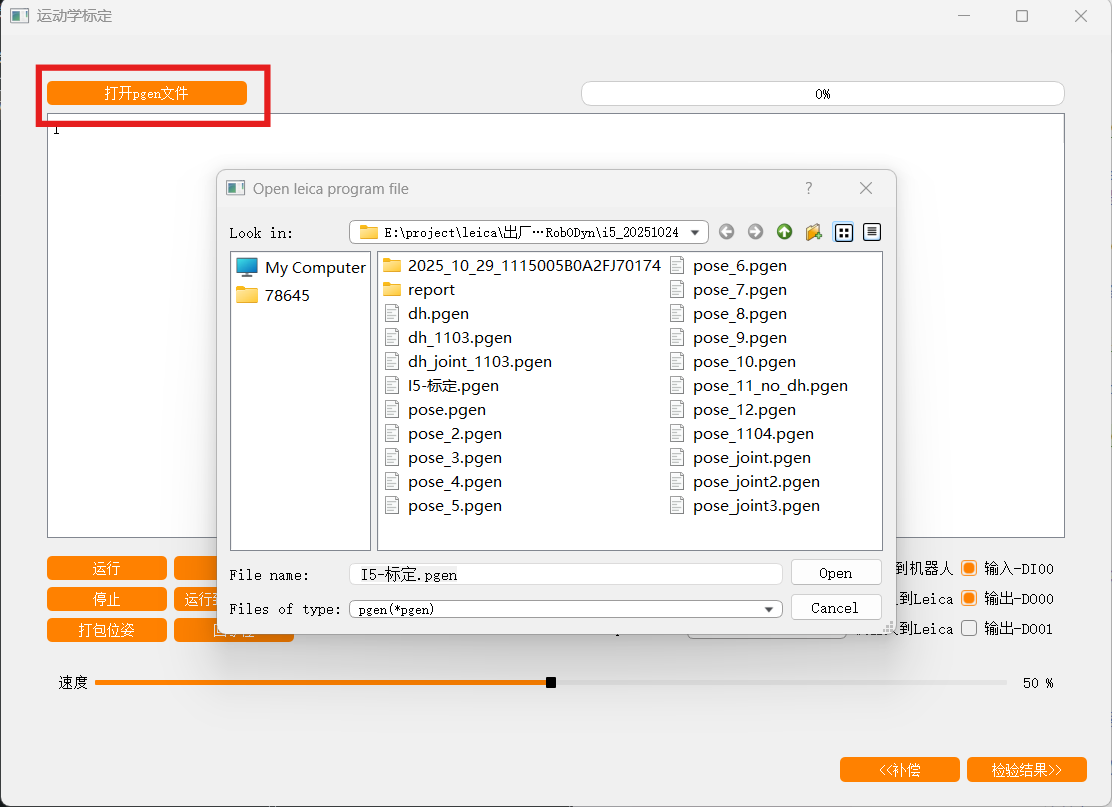Click the create new folder icon
This screenshot has height=807, width=1112.
point(813,231)
